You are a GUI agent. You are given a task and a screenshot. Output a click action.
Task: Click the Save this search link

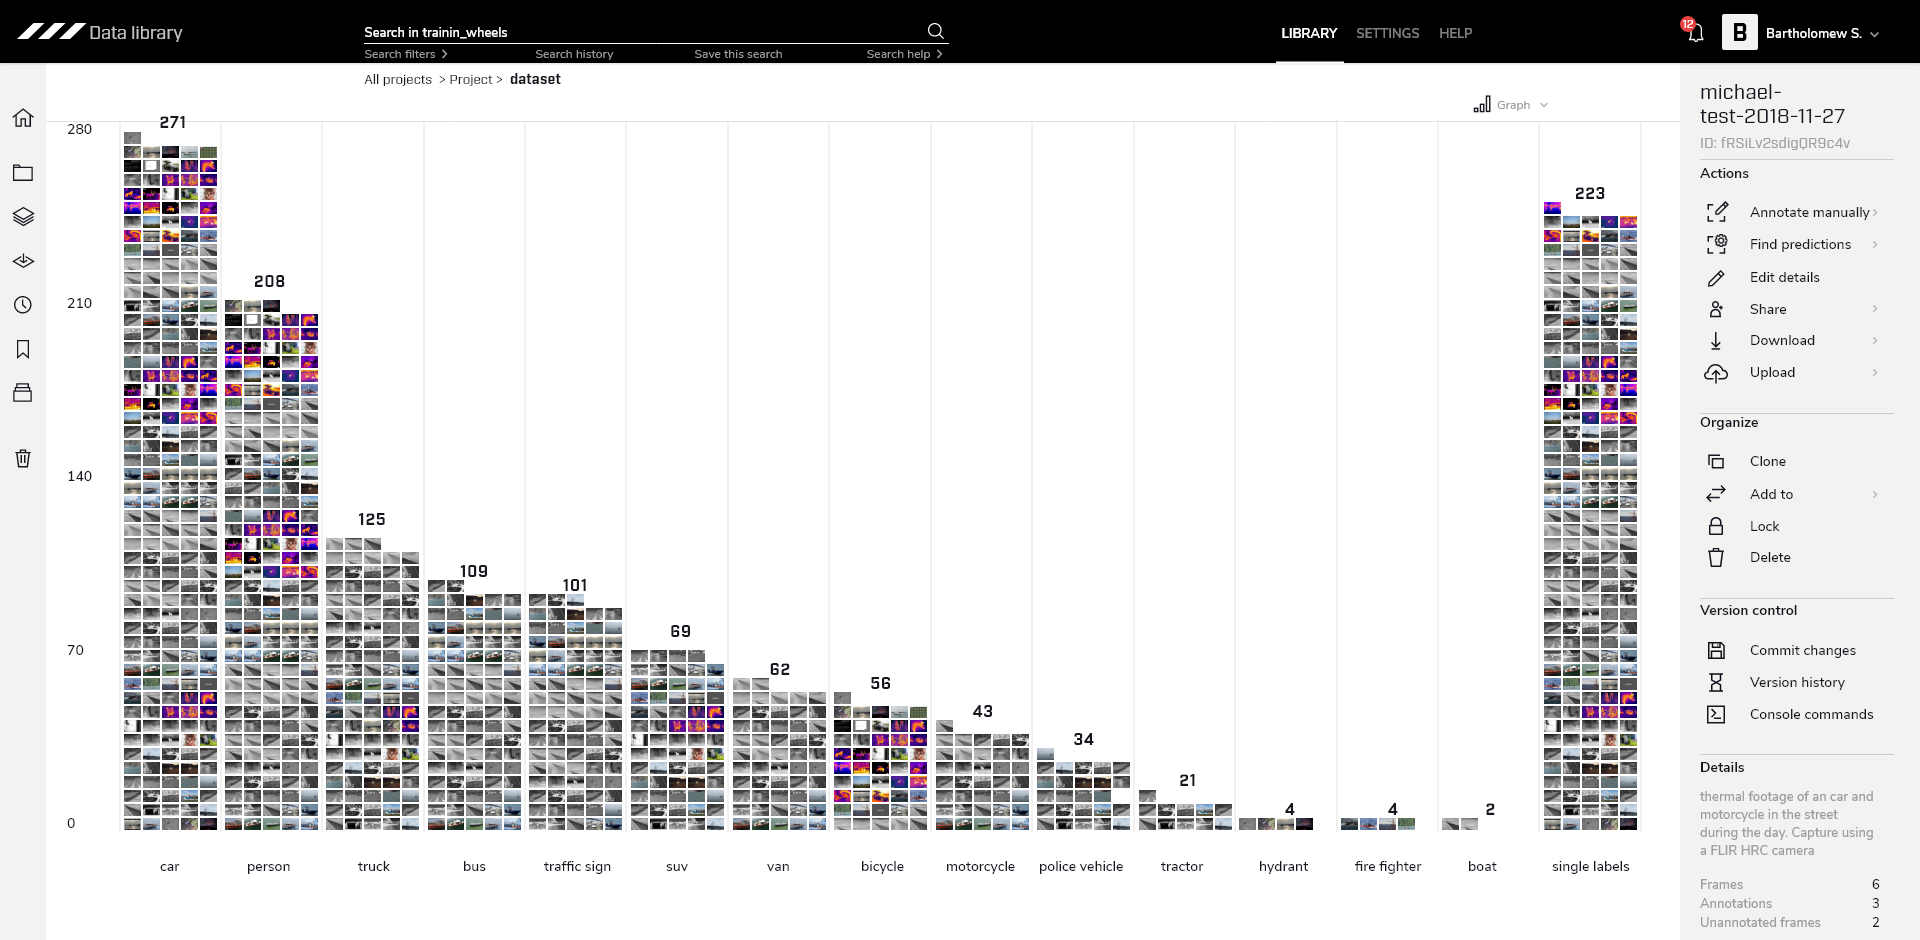(738, 54)
